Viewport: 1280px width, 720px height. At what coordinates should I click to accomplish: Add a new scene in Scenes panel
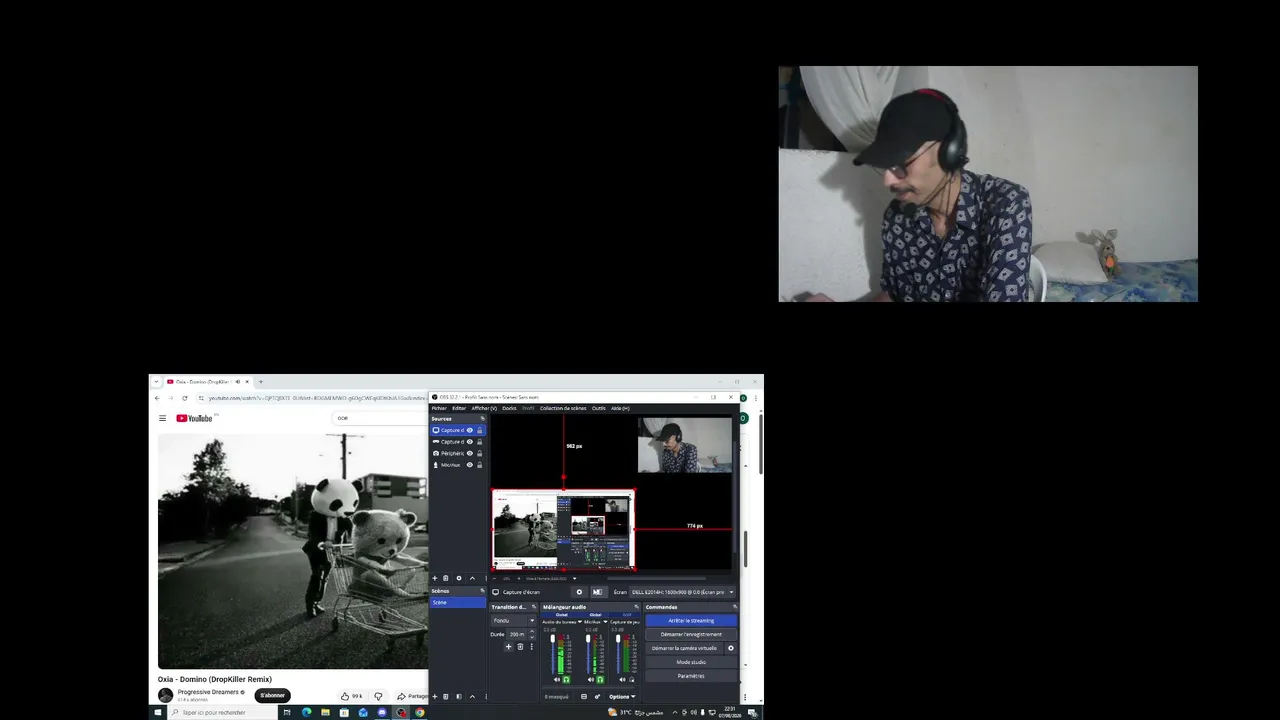434,696
